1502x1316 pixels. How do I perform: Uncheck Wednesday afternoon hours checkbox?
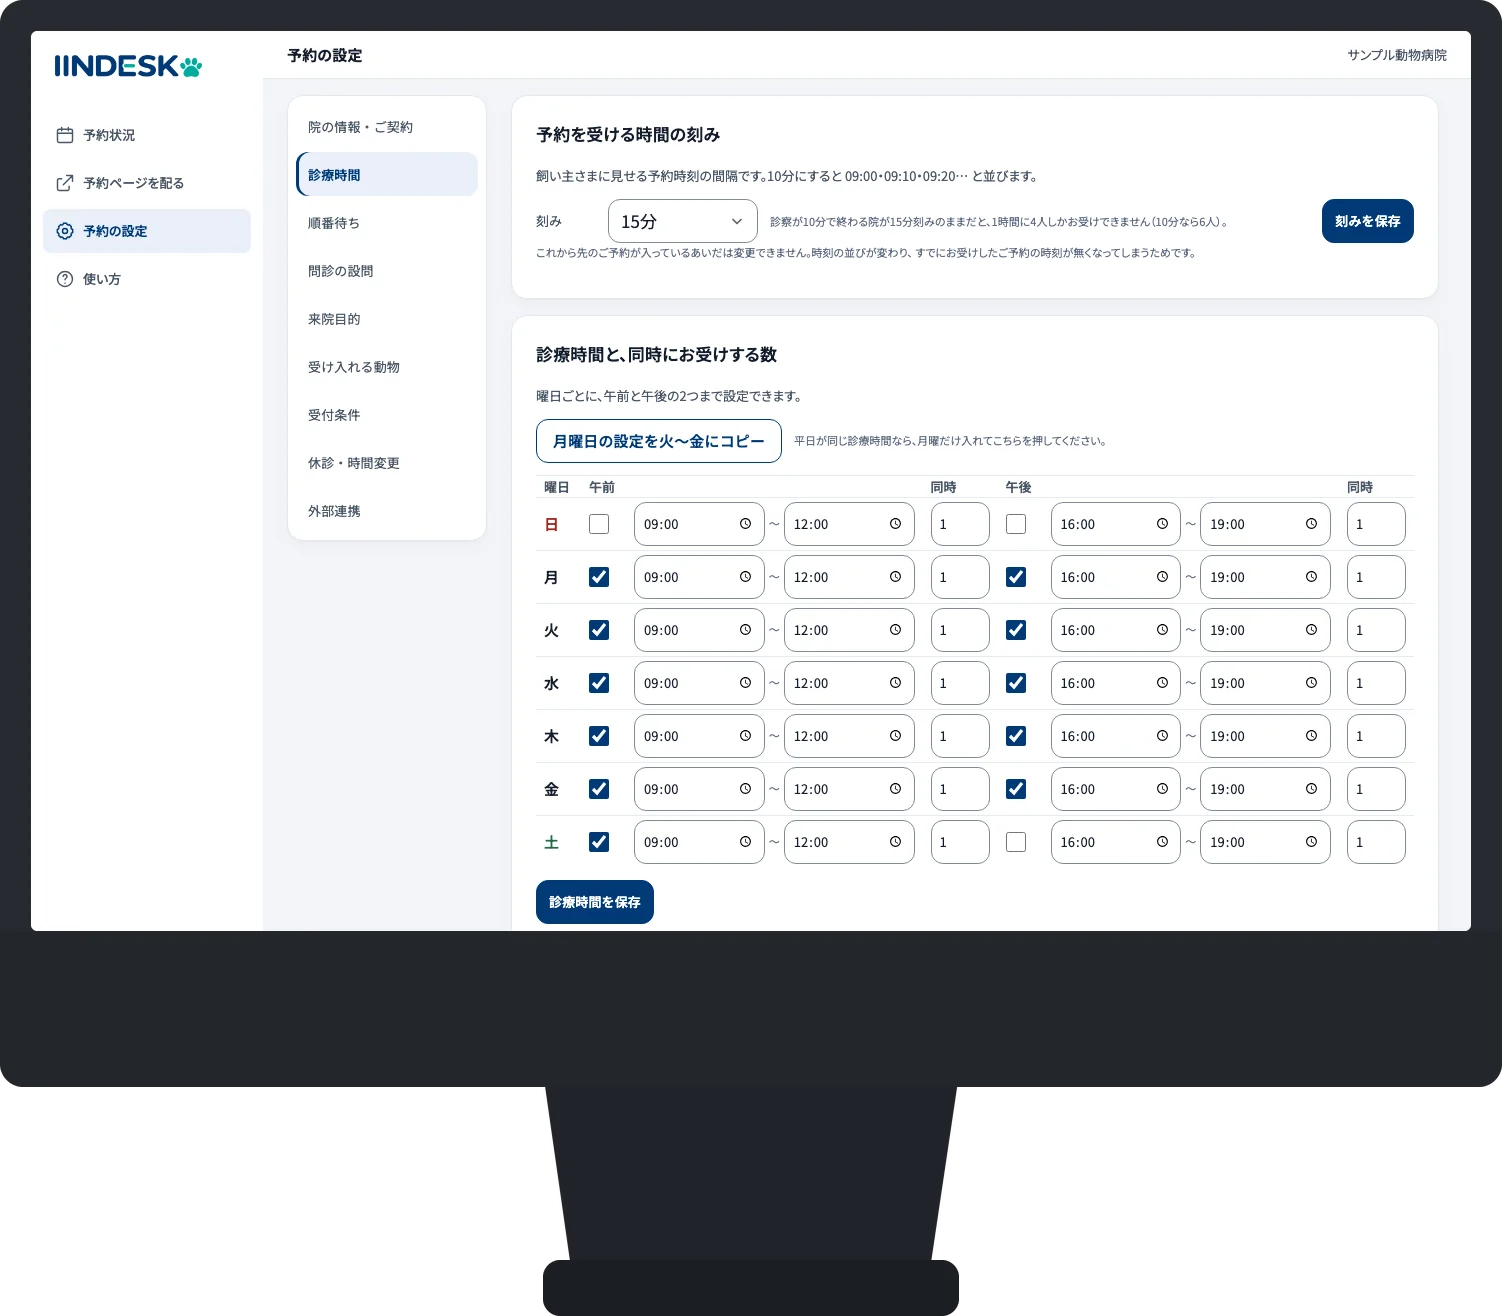pyautogui.click(x=1016, y=683)
